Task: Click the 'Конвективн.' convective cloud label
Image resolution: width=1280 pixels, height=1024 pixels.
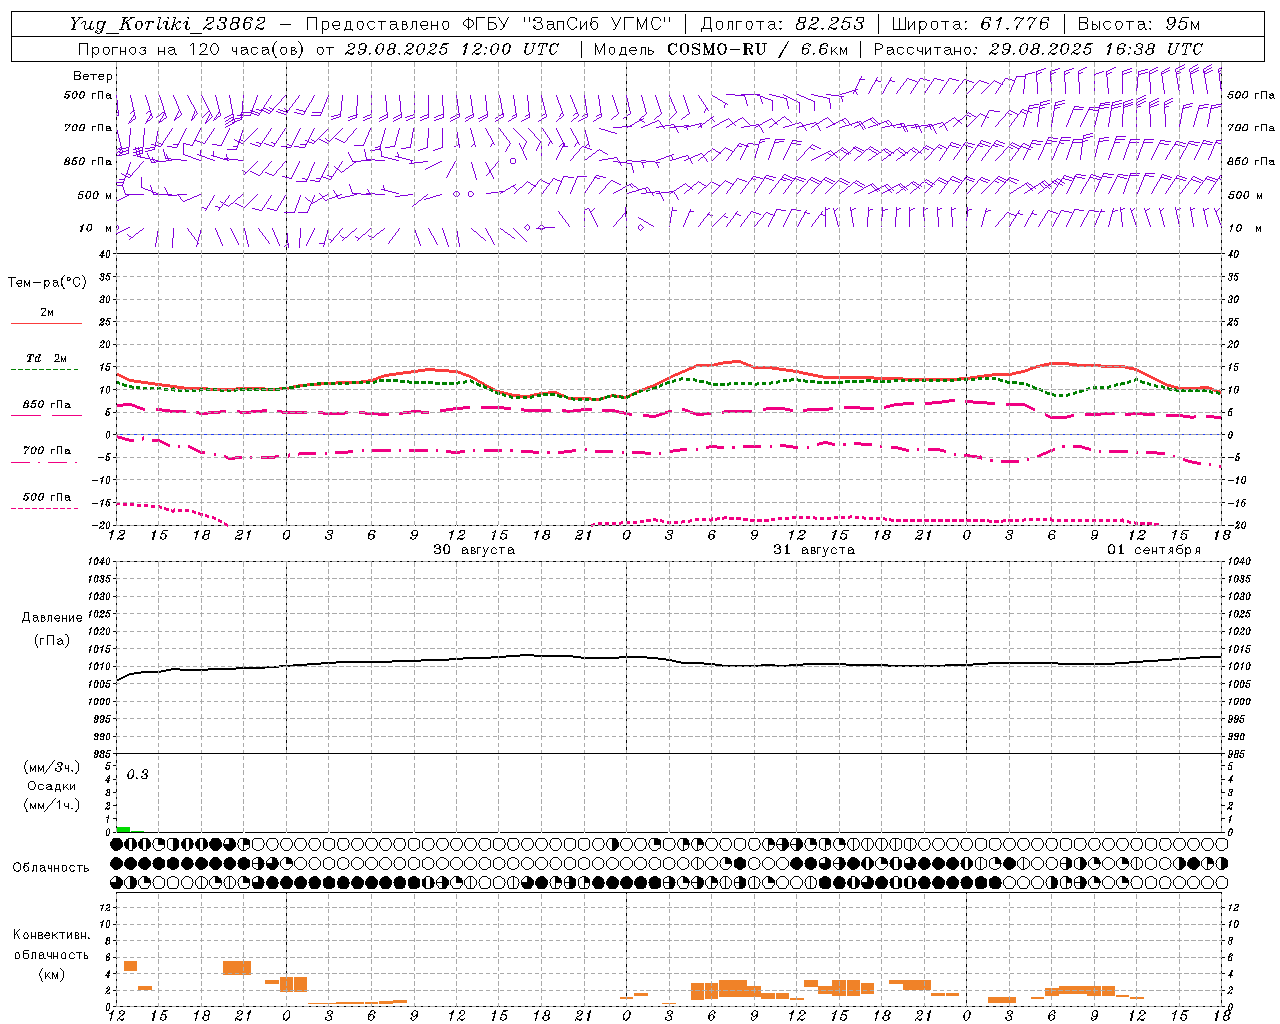Action: coord(52,935)
